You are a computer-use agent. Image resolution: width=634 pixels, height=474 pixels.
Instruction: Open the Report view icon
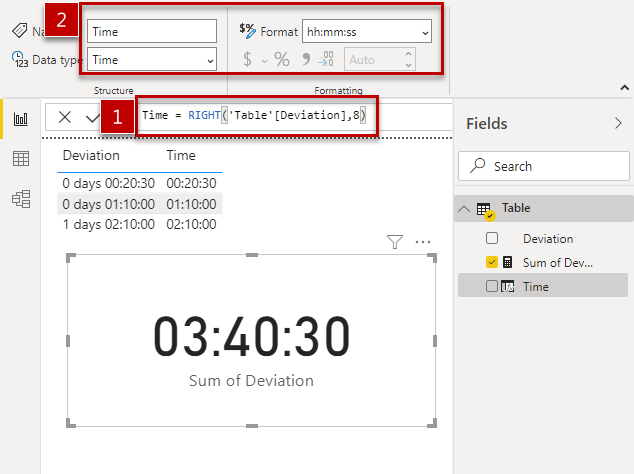21,119
